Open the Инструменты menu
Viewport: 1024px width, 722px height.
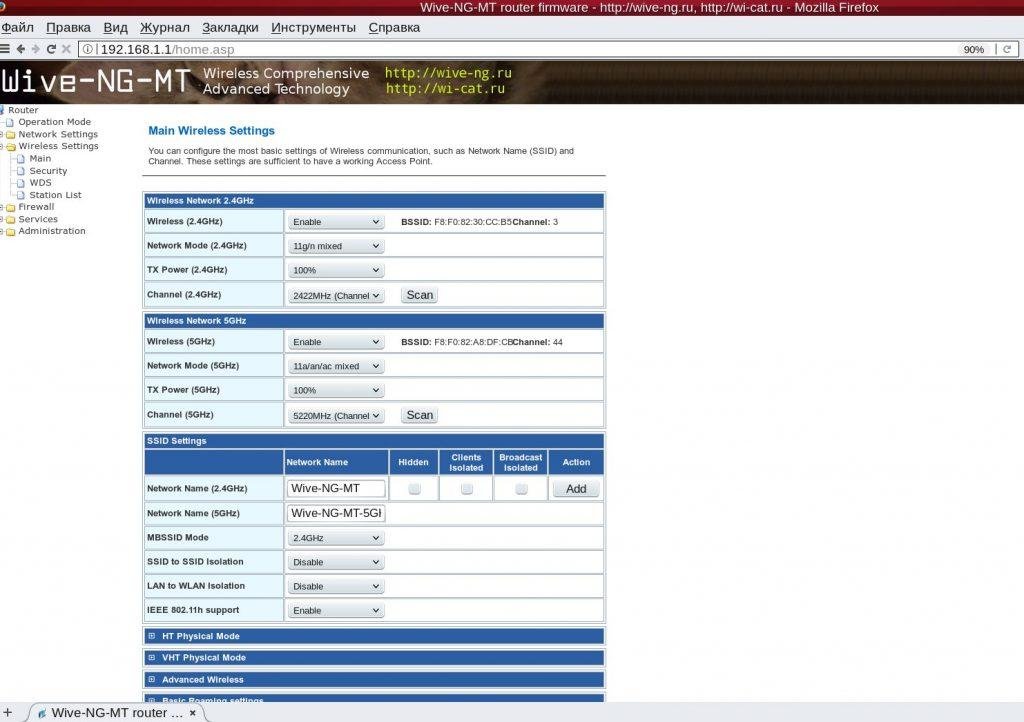click(314, 27)
